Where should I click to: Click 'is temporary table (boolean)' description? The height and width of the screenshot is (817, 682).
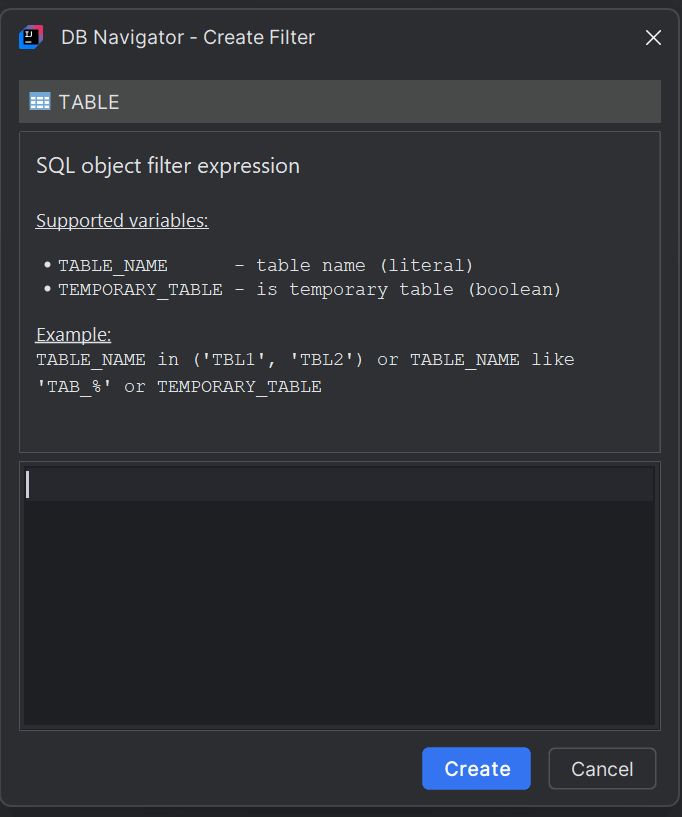click(408, 290)
